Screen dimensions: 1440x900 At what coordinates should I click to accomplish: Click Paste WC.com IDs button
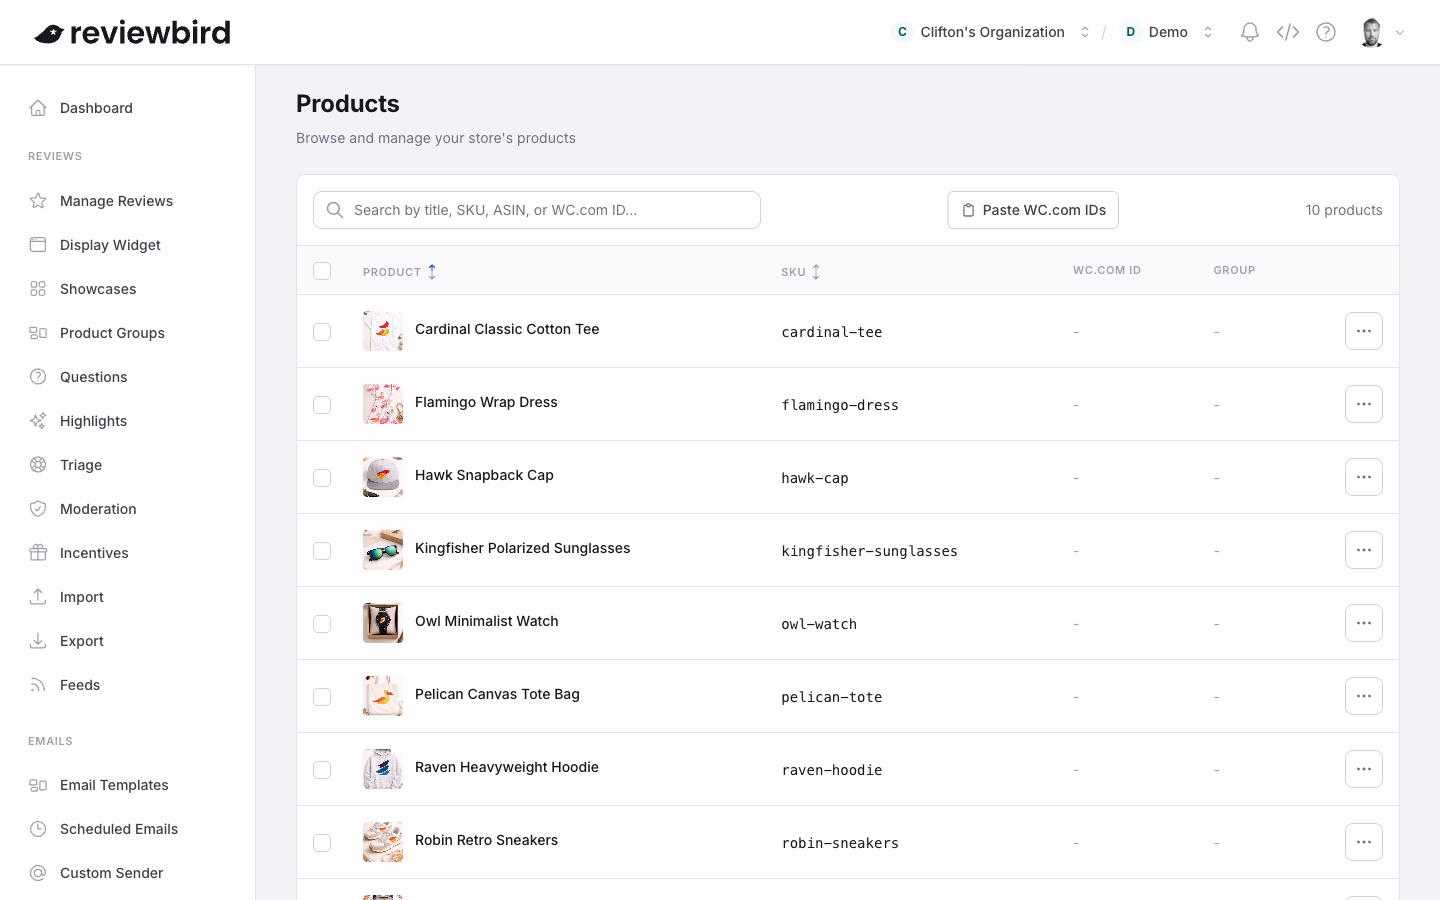1033,210
